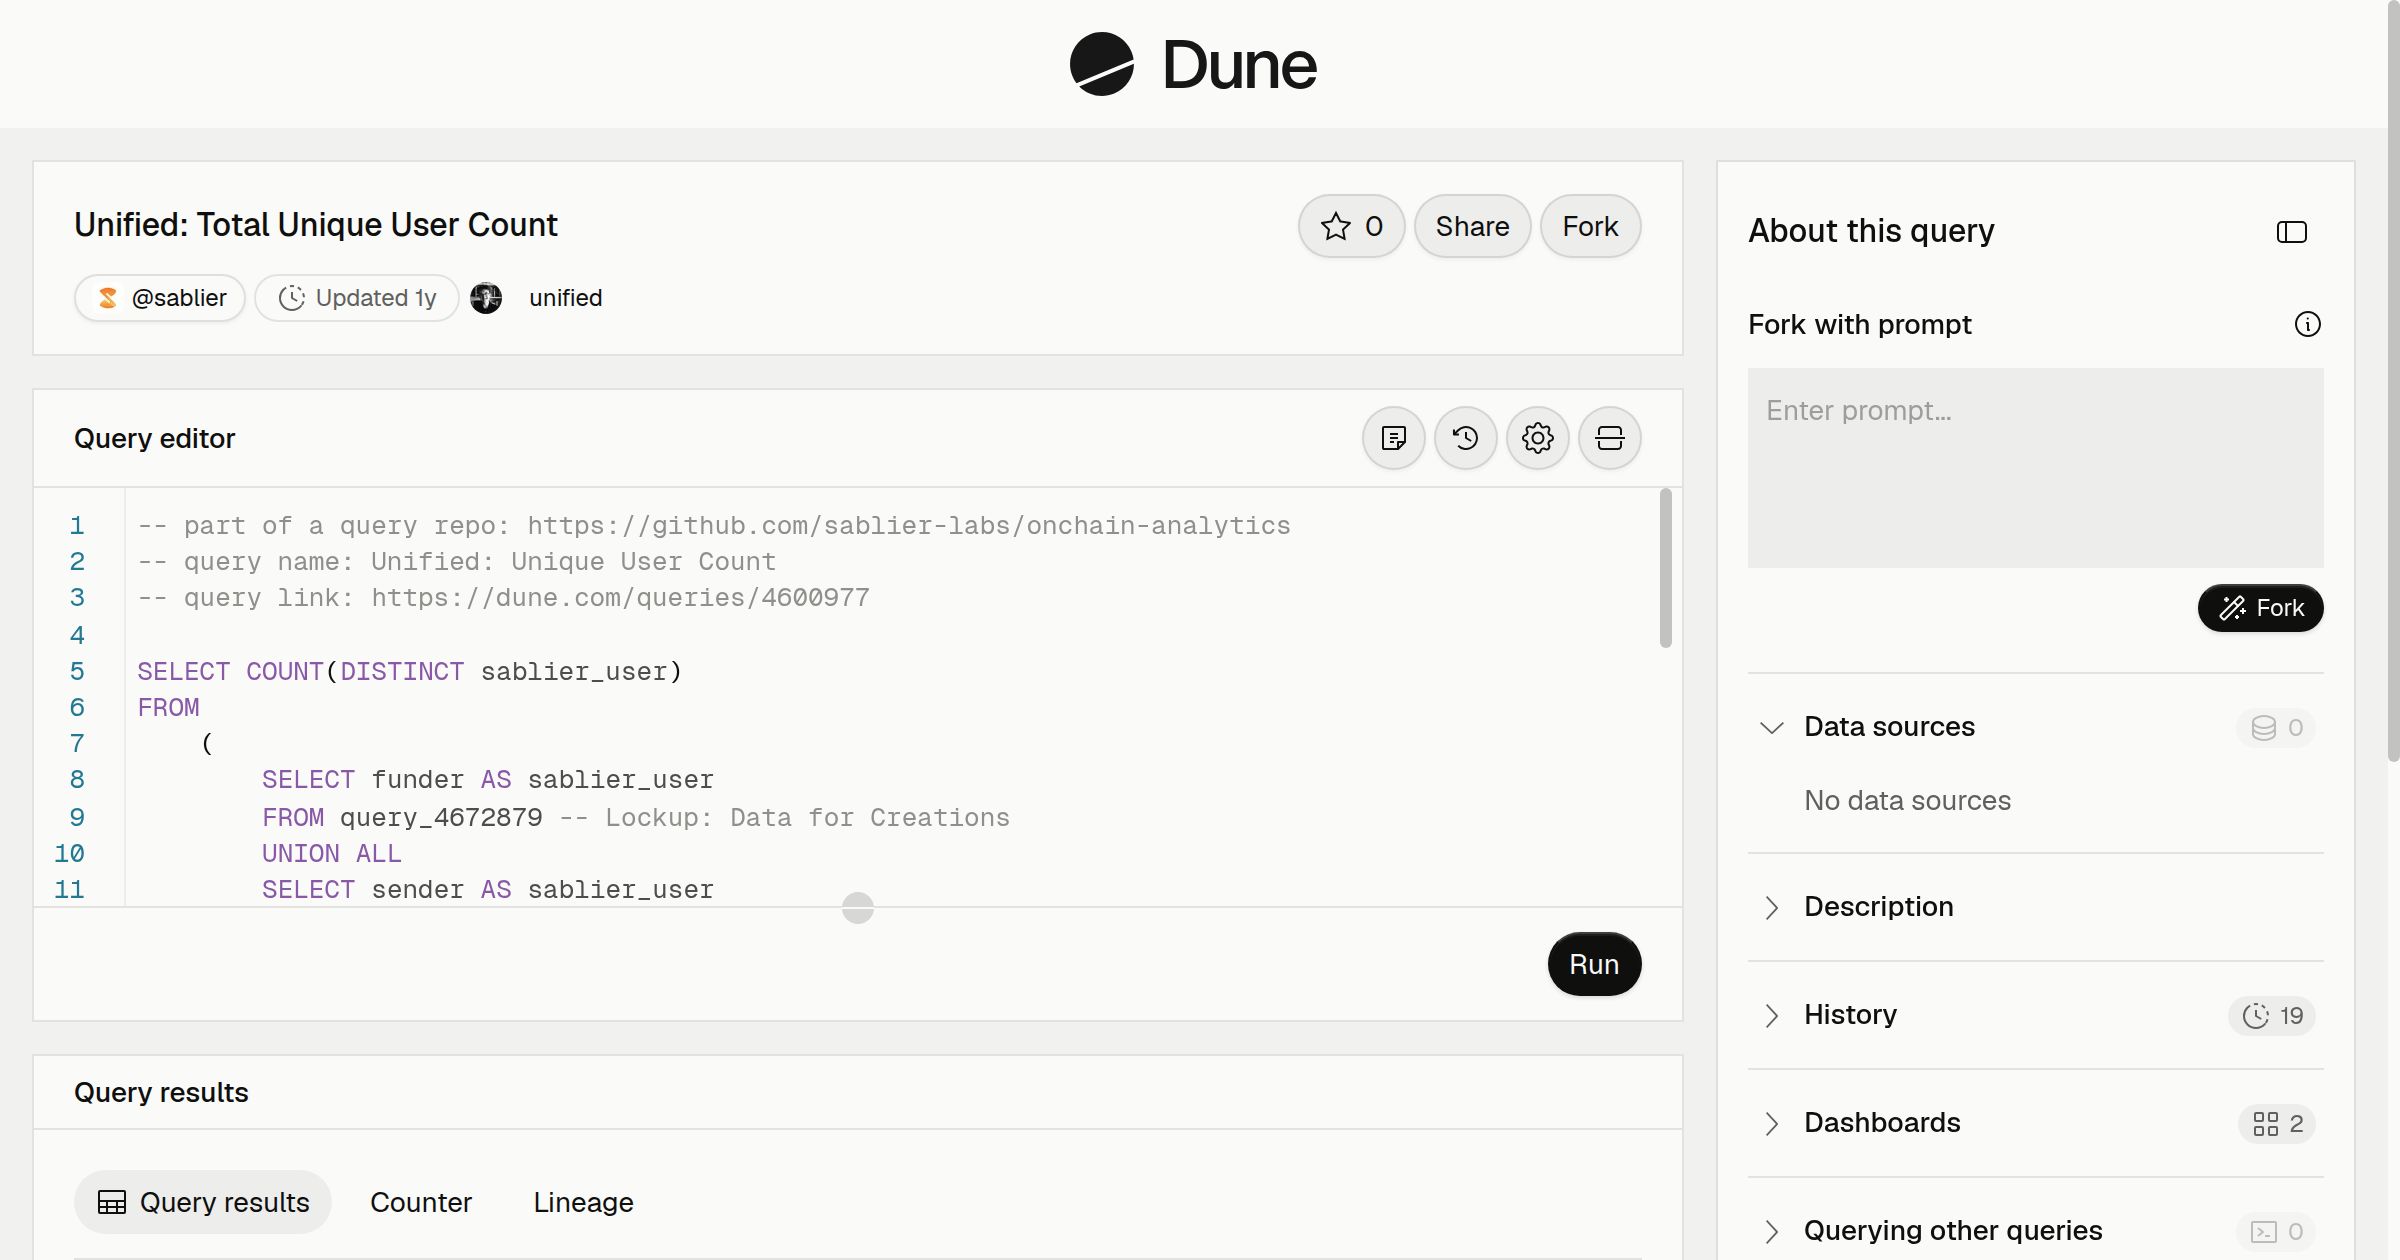
Task: Click the github repo URL in line 1
Action: point(909,526)
